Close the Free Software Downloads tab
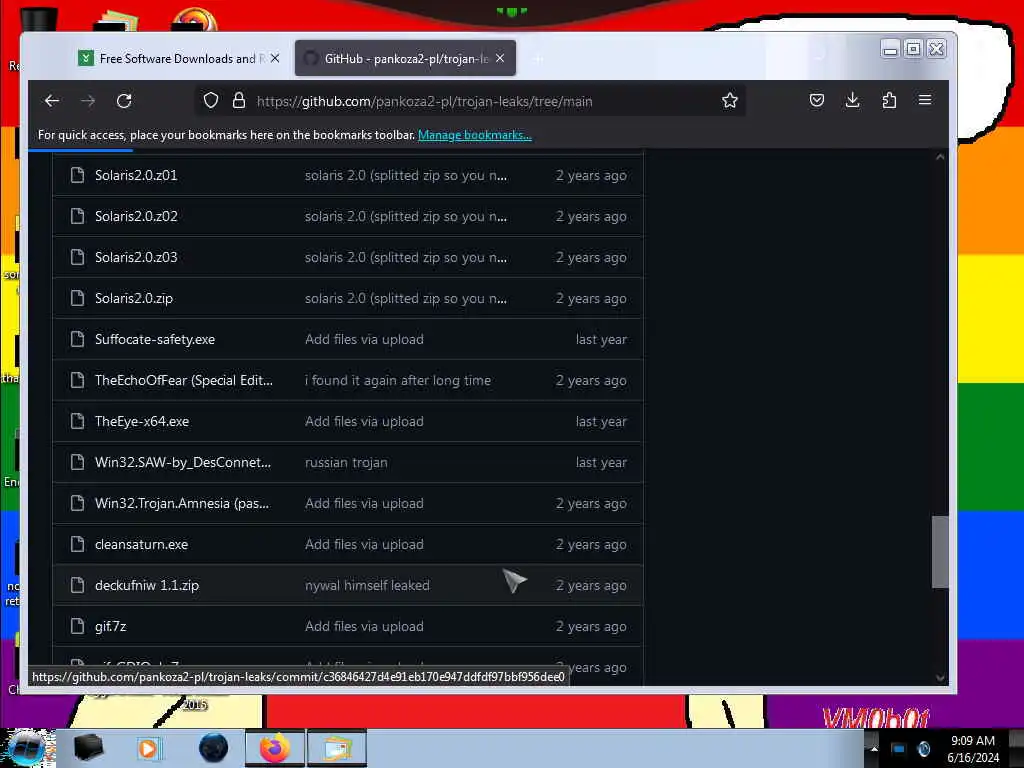 (275, 58)
